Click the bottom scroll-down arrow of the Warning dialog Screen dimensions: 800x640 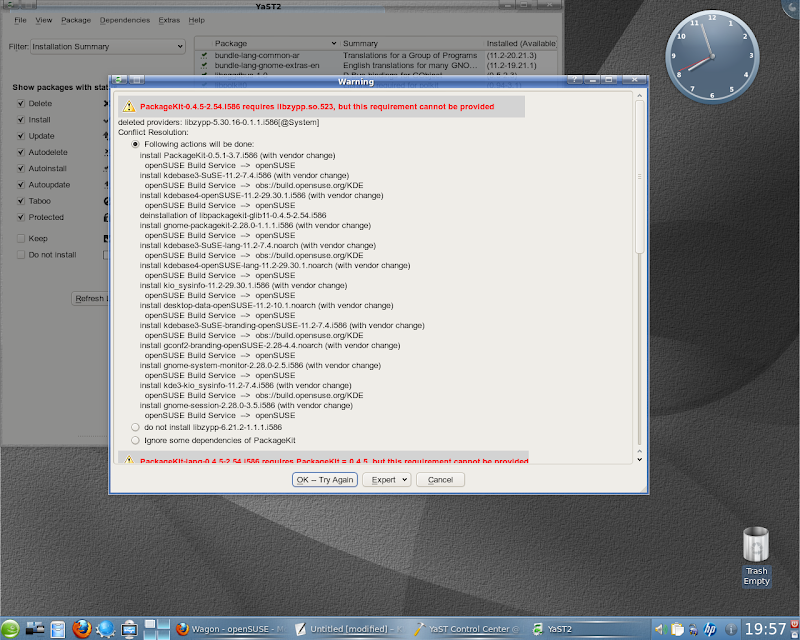(x=639, y=459)
